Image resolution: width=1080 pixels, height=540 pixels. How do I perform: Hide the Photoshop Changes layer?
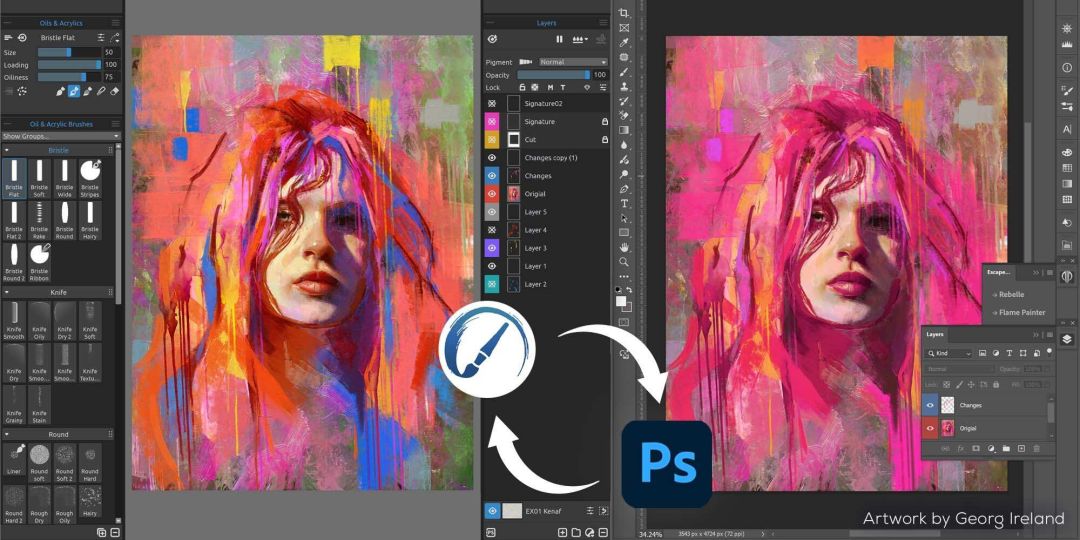pos(931,405)
